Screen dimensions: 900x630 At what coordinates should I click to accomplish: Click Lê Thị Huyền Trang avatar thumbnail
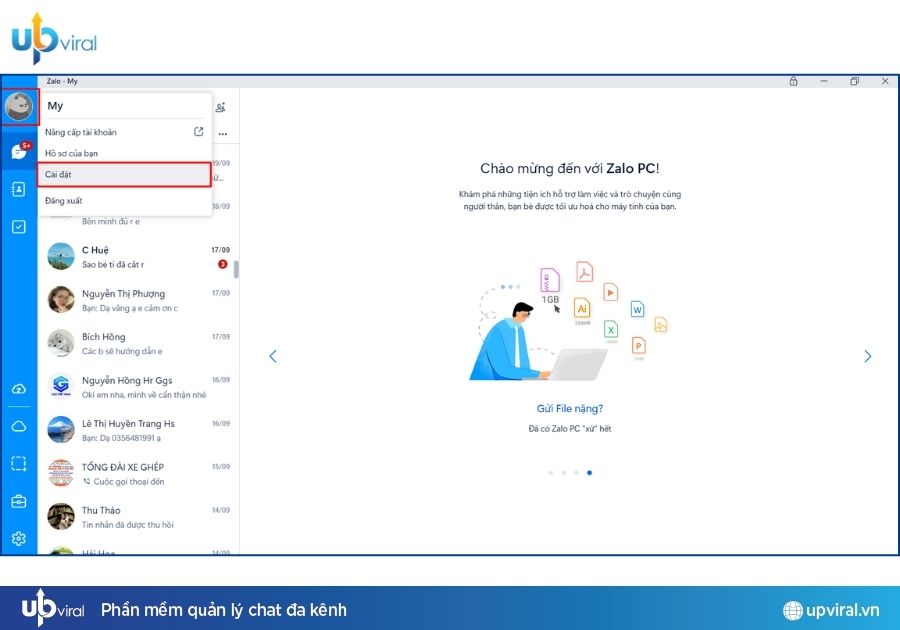[x=61, y=430]
